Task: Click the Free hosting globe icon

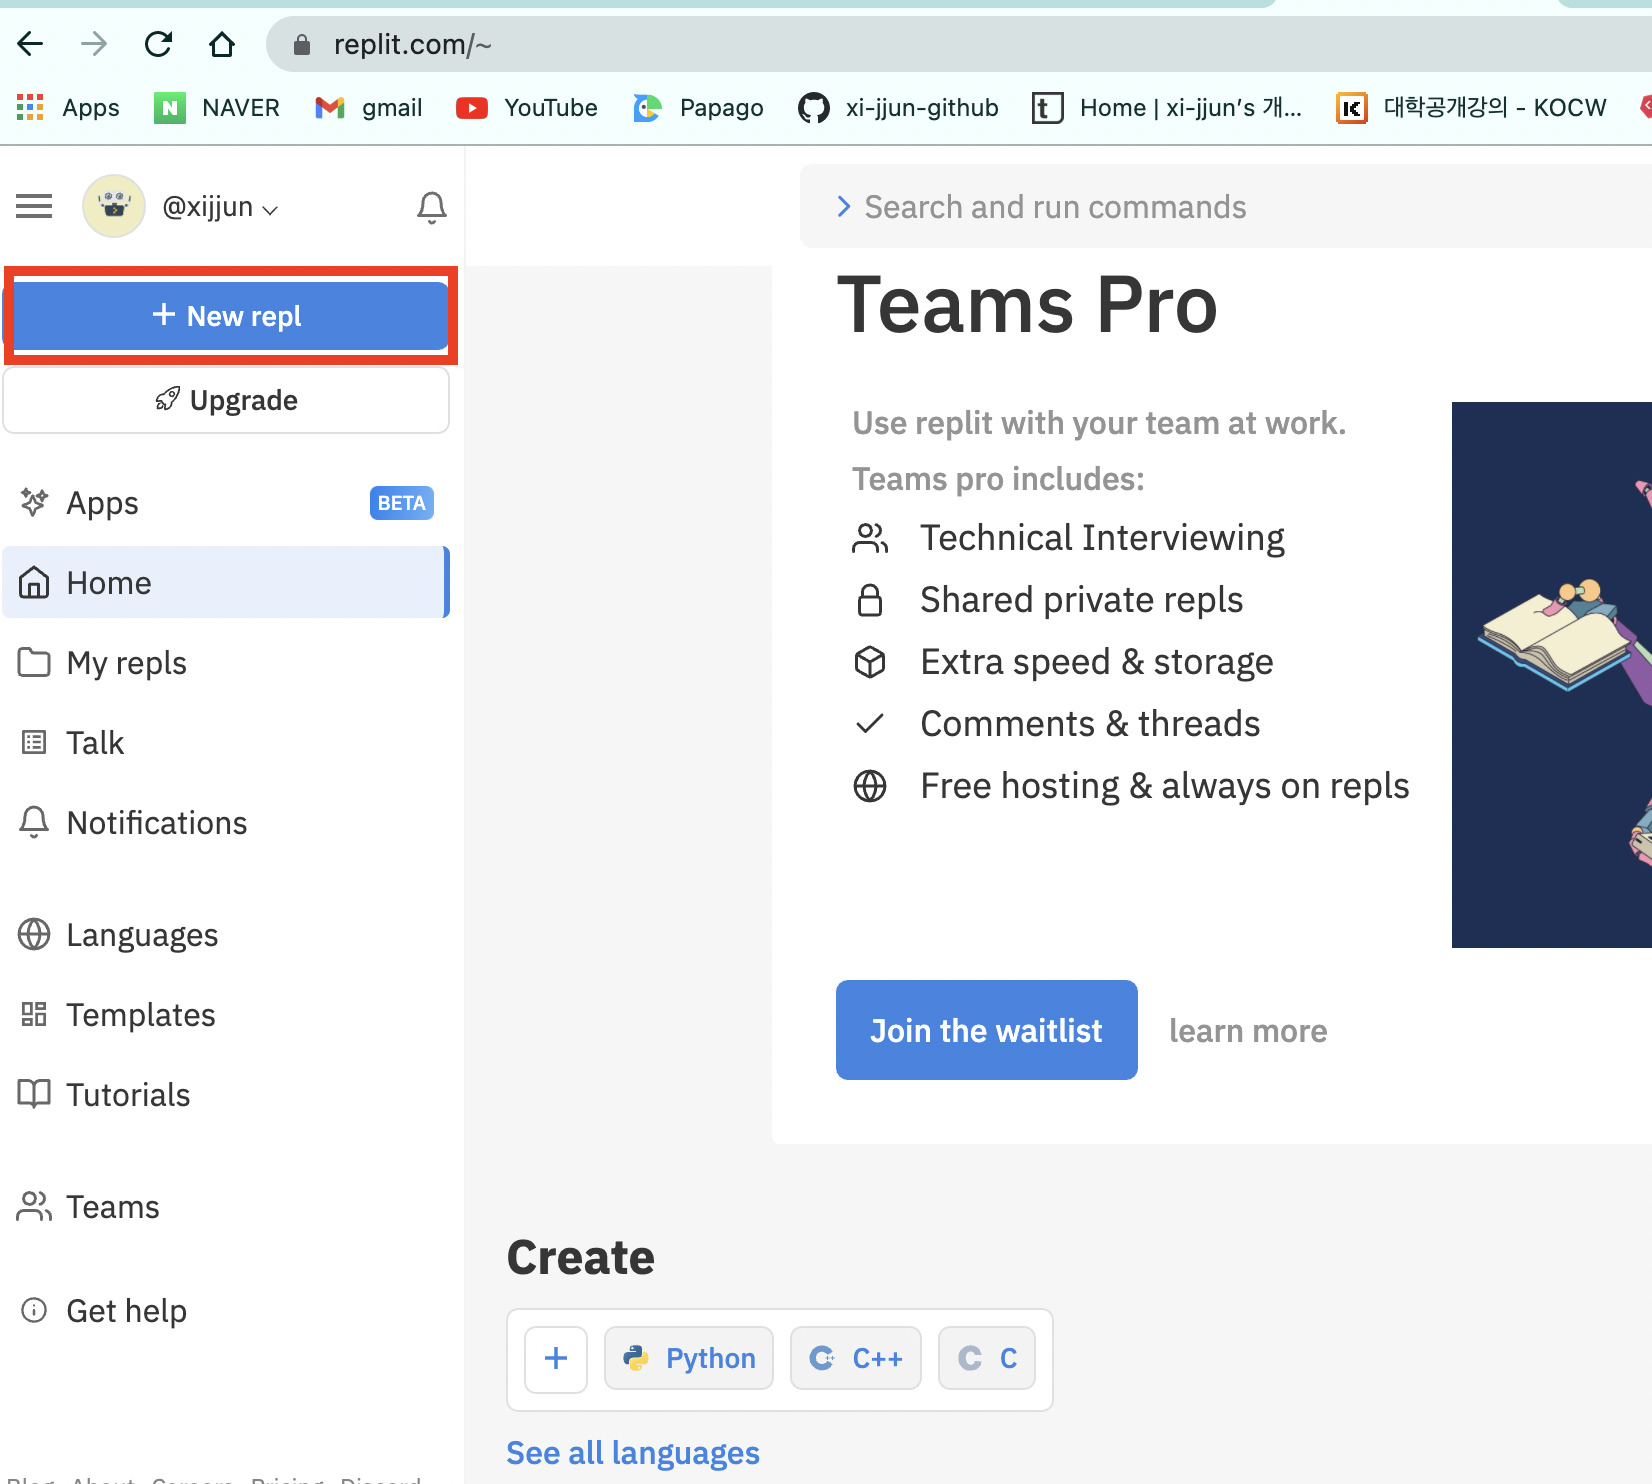Action: (870, 786)
